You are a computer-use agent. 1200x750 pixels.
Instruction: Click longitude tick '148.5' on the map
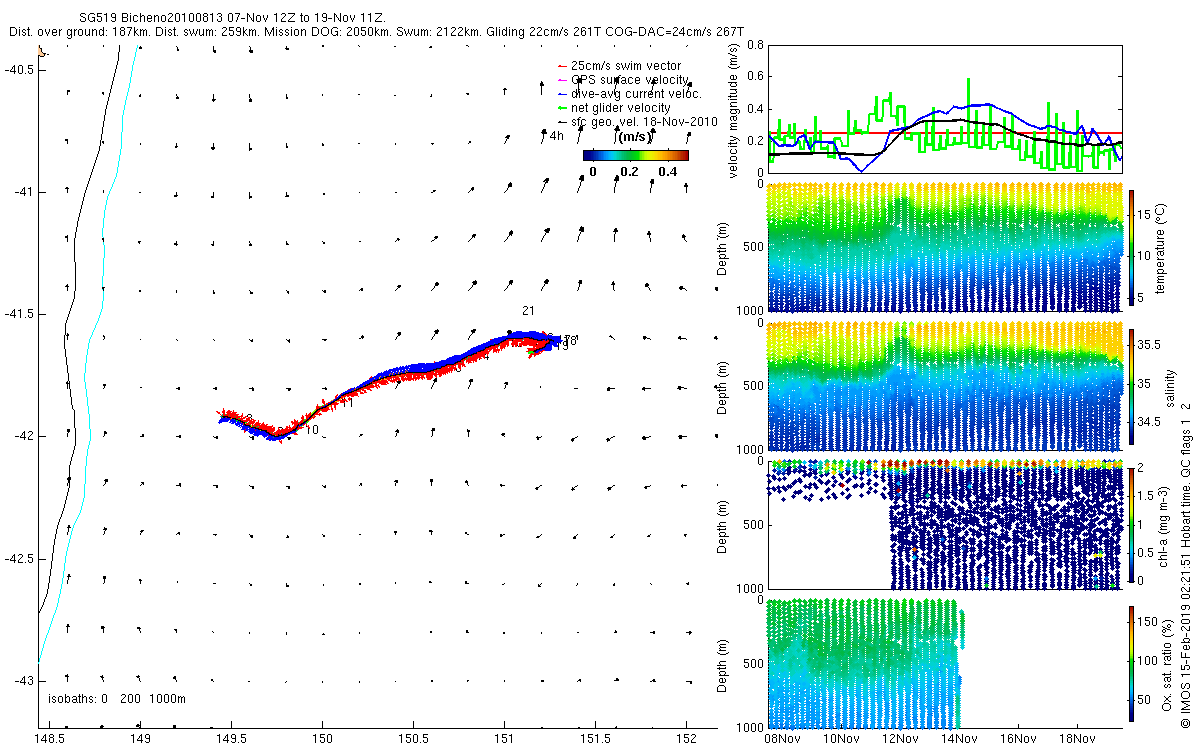coord(50,739)
